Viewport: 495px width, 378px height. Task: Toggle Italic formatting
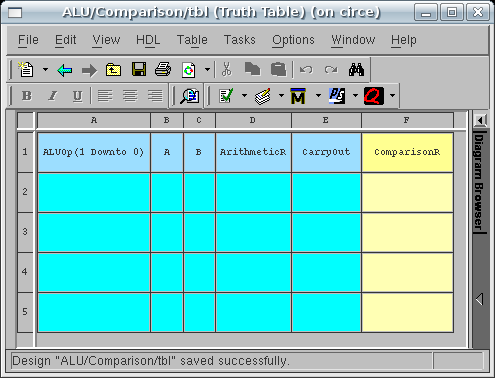click(x=52, y=96)
